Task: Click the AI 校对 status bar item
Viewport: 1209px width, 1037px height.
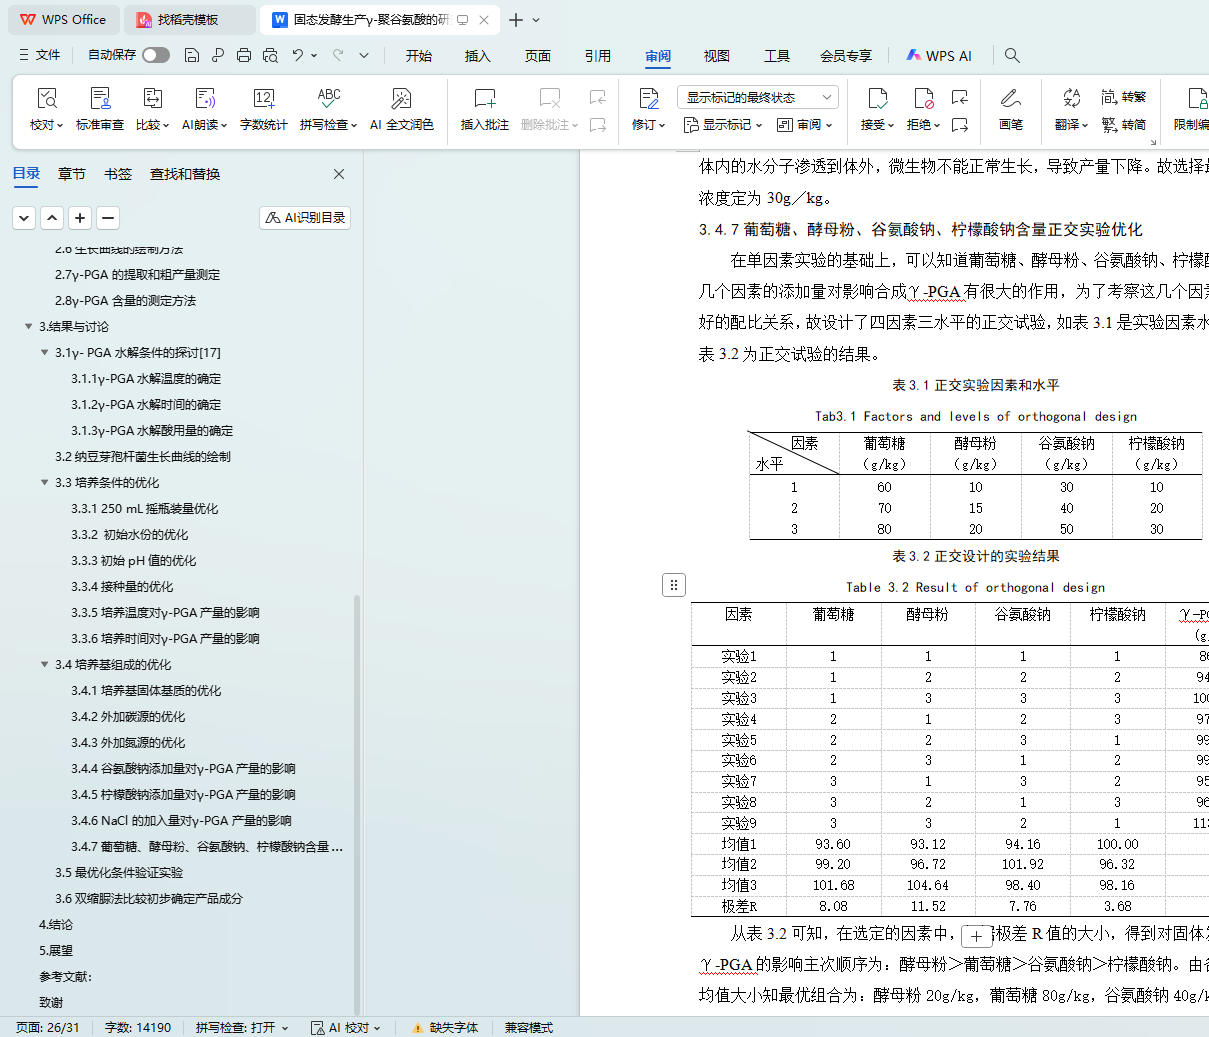Action: 345,1027
